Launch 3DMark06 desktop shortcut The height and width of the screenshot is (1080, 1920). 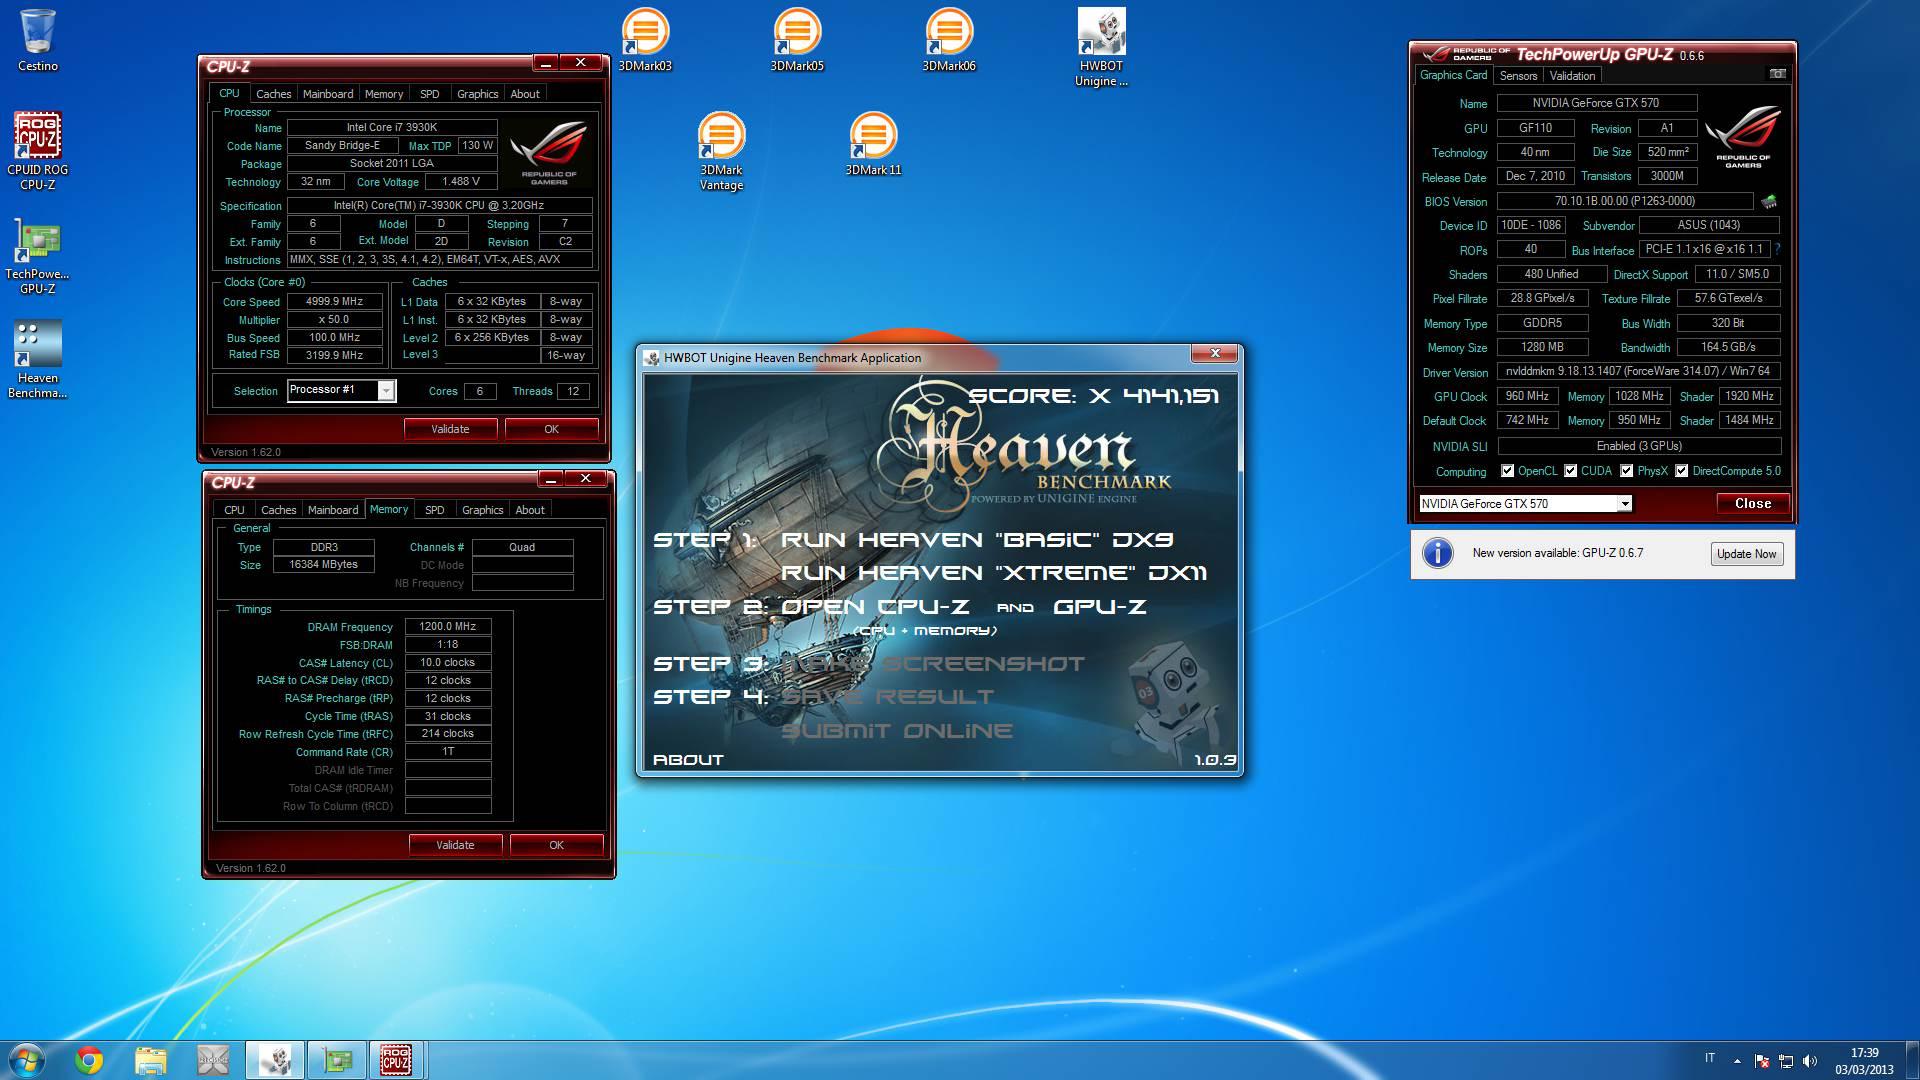pyautogui.click(x=949, y=40)
